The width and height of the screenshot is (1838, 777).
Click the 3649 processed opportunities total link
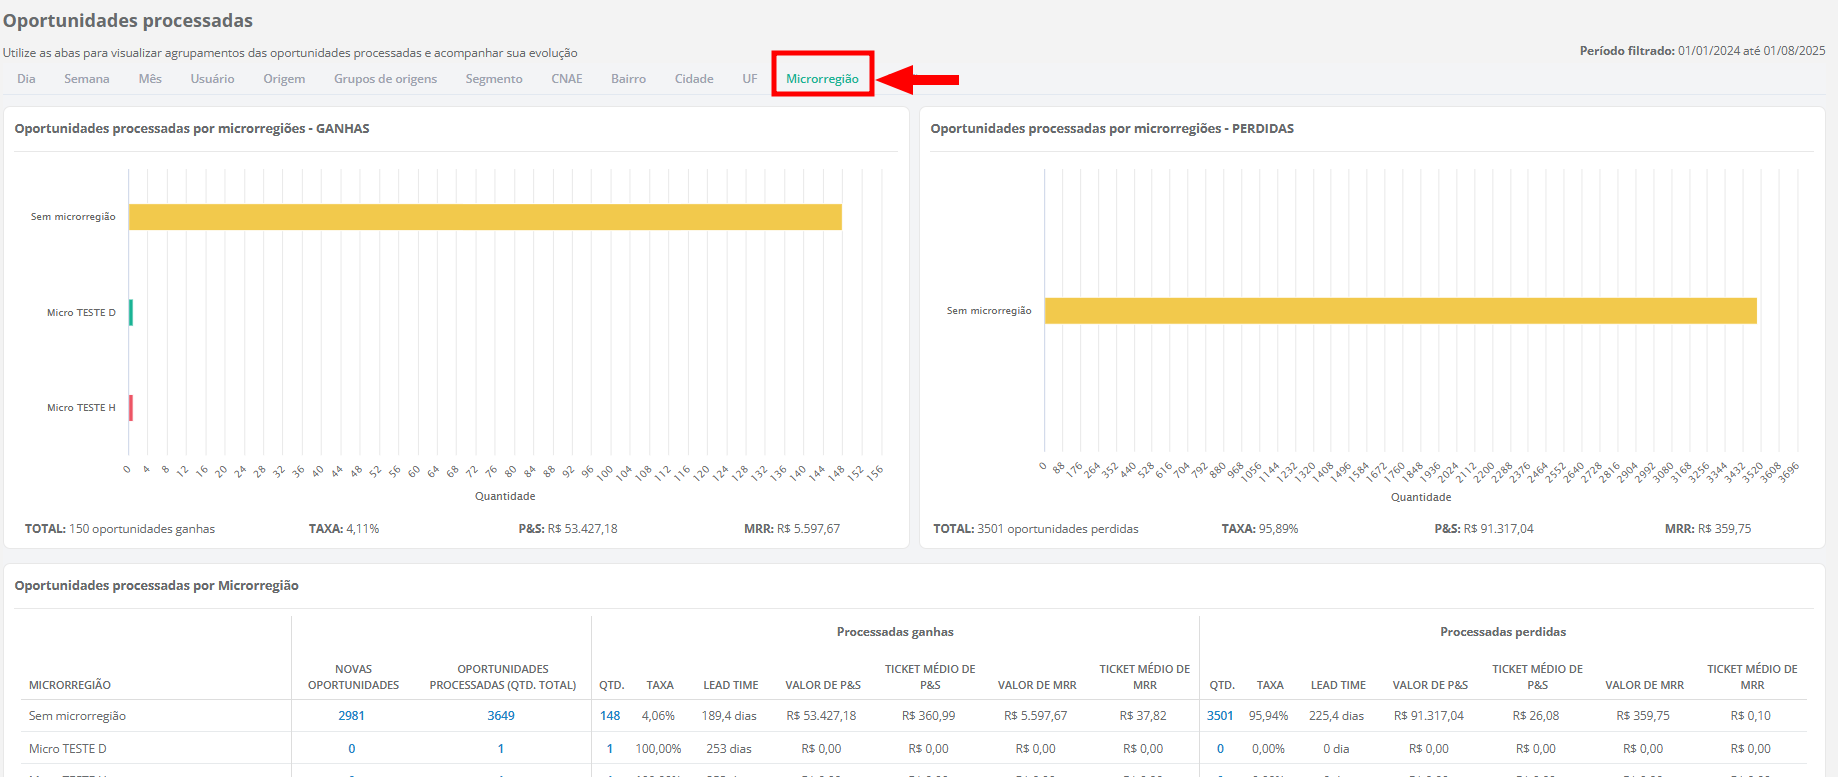point(501,716)
